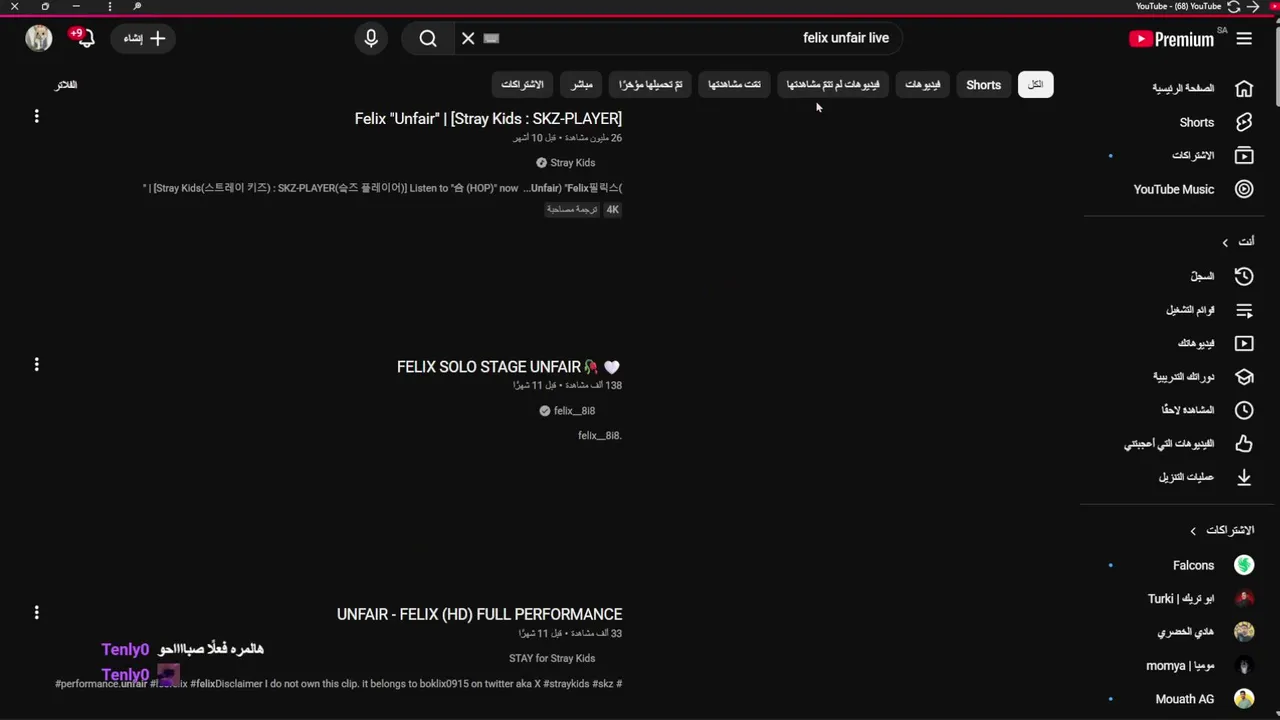Open Felix "Unfair" SKZ-PLAYER video title
Screen dimensions: 1280x720
click(x=488, y=118)
